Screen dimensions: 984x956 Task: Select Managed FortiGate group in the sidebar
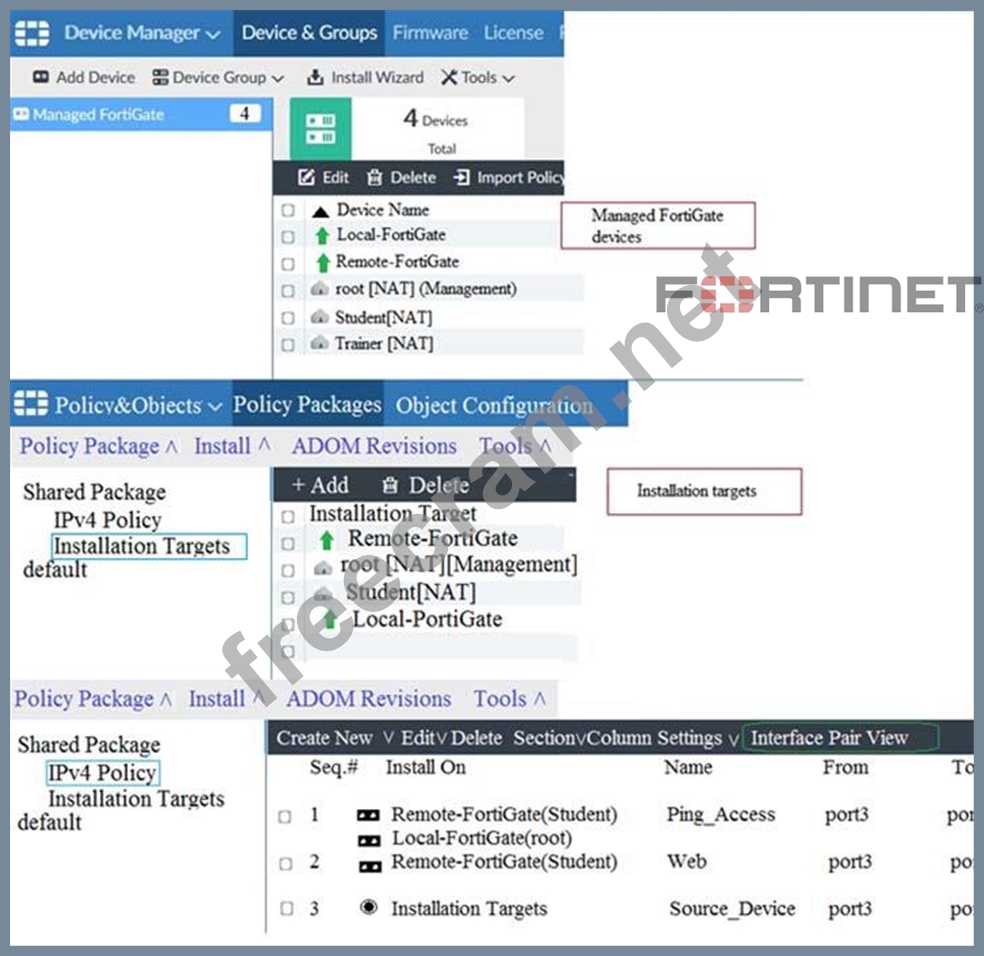pos(141,114)
